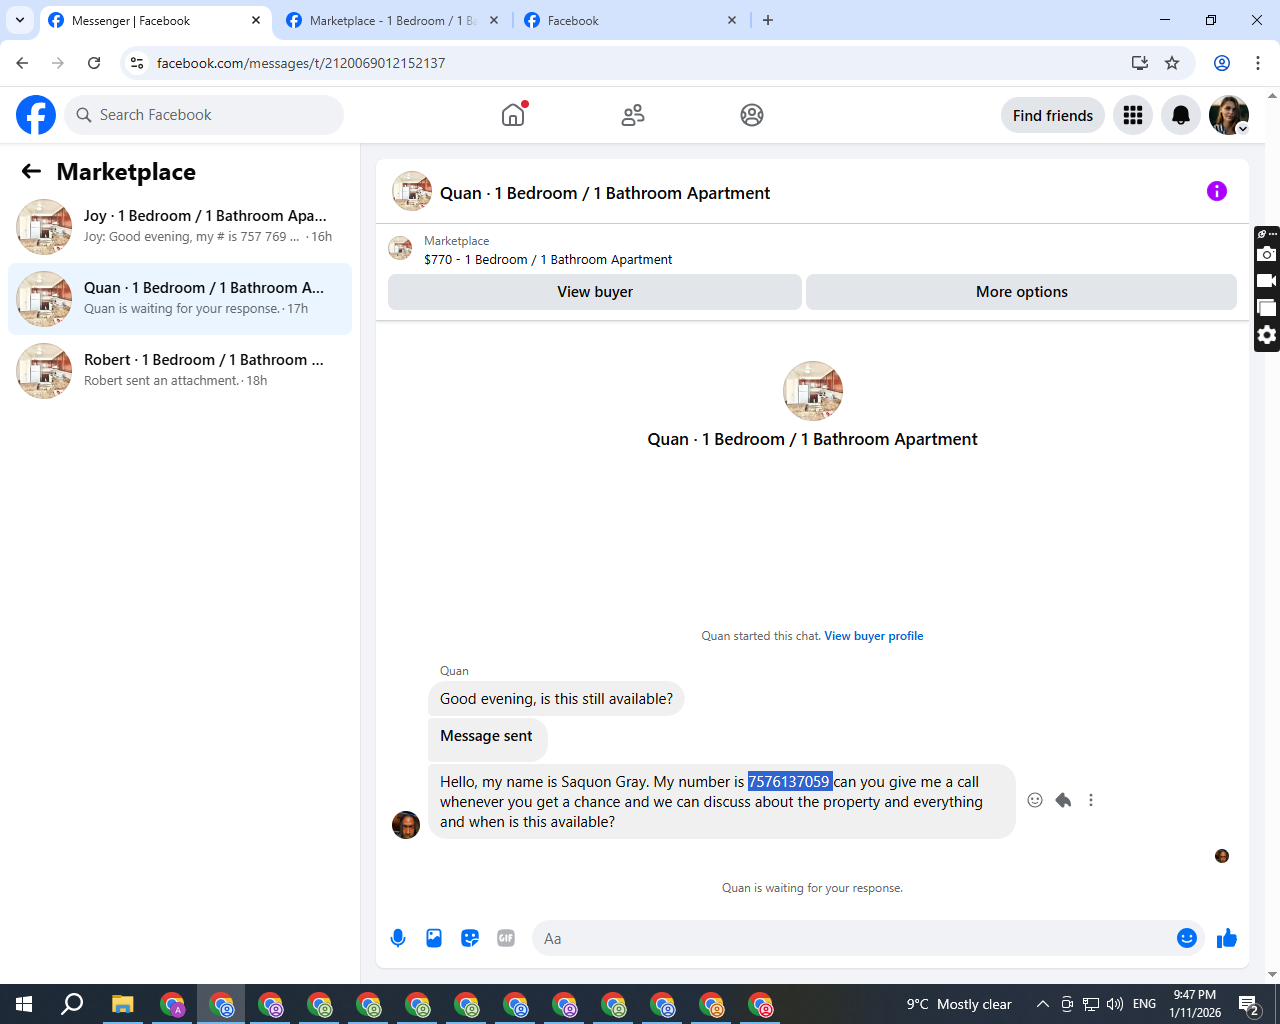Screen dimensions: 1280x1024
Task: Open the Windows Start menu
Action: 24,1004
